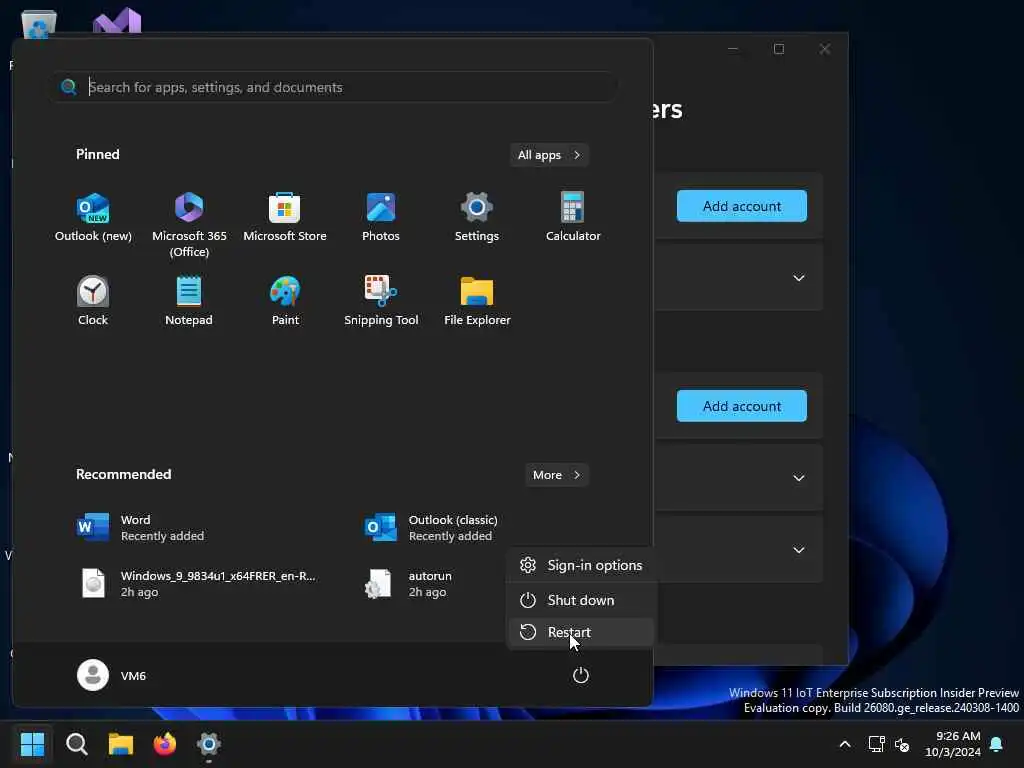Viewport: 1024px width, 768px height.
Task: Select Sign-in options from power menu
Action: (581, 566)
